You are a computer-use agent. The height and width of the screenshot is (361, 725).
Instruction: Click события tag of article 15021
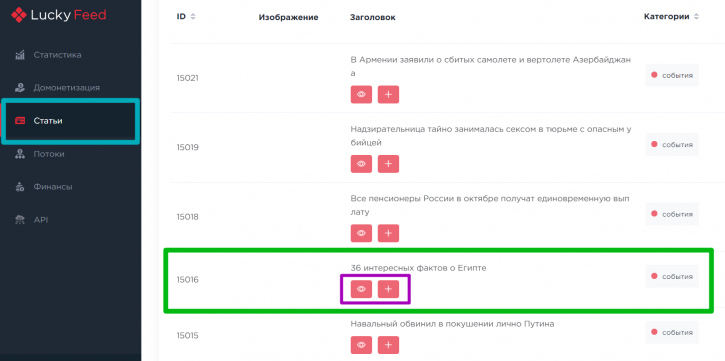click(x=672, y=75)
